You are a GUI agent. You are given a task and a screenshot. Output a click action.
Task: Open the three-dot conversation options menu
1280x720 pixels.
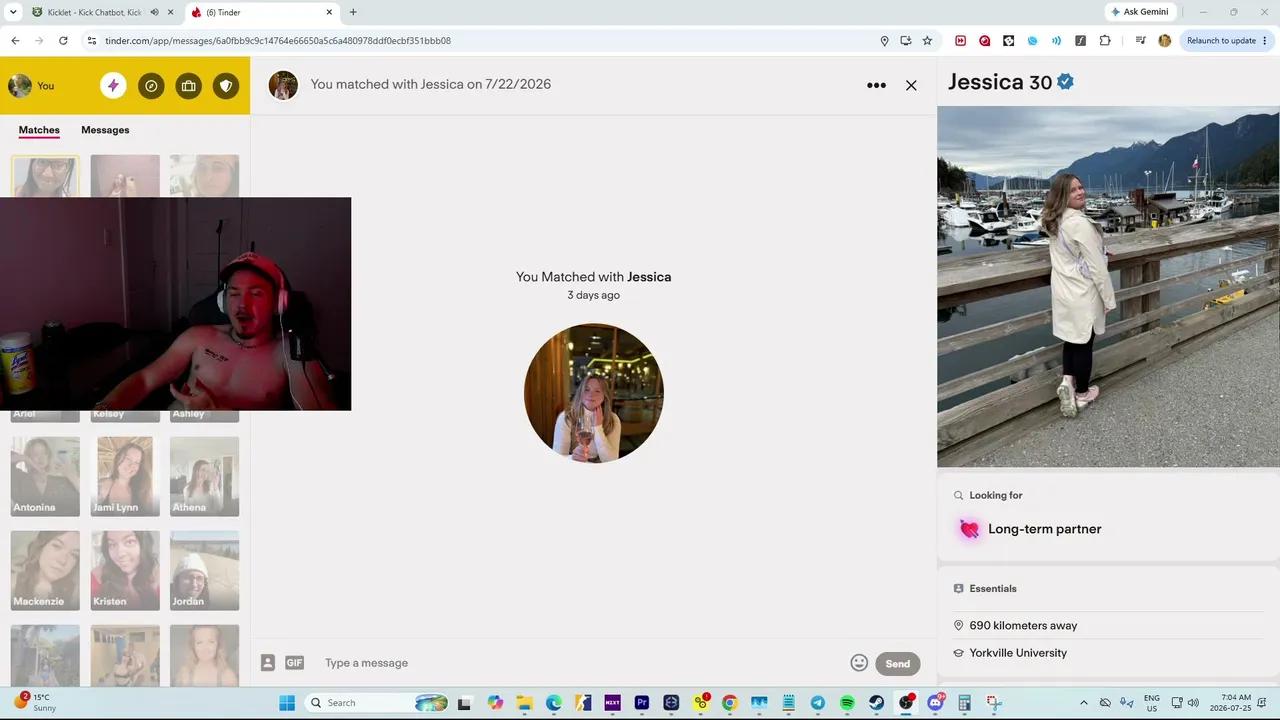[876, 85]
